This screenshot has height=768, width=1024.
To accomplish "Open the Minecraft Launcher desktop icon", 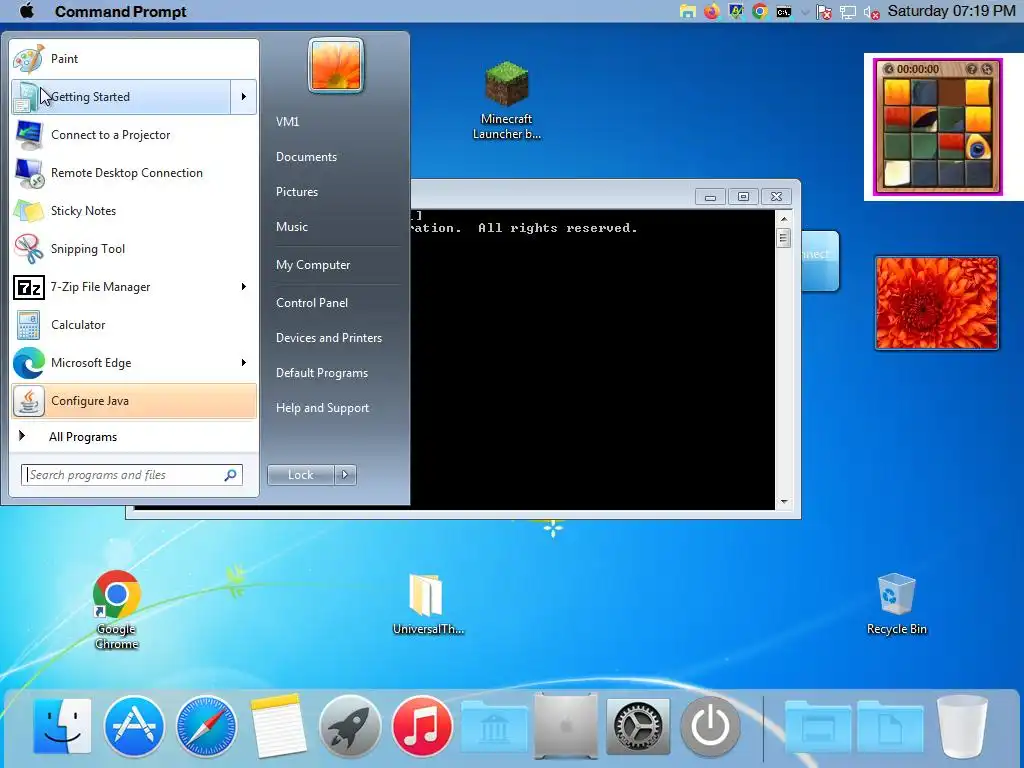I will click(506, 101).
